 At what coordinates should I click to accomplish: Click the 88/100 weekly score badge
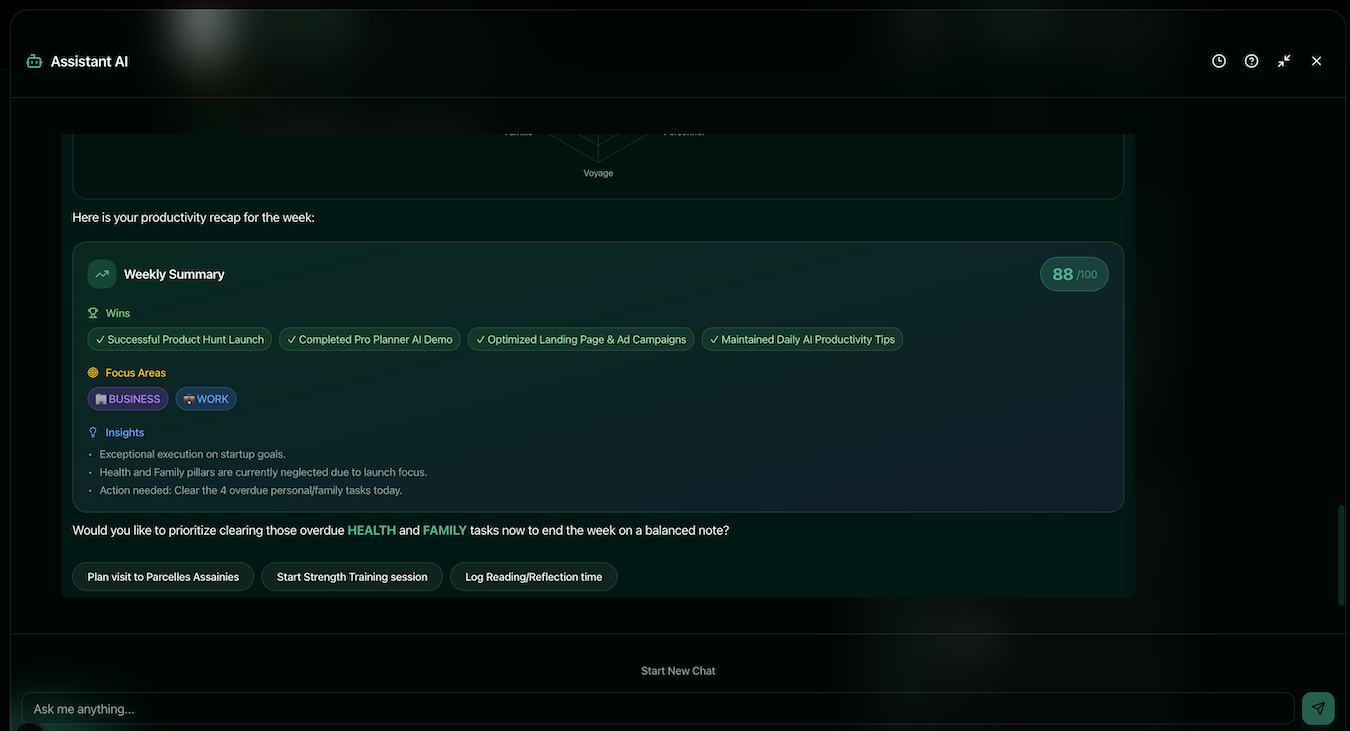(x=1073, y=273)
